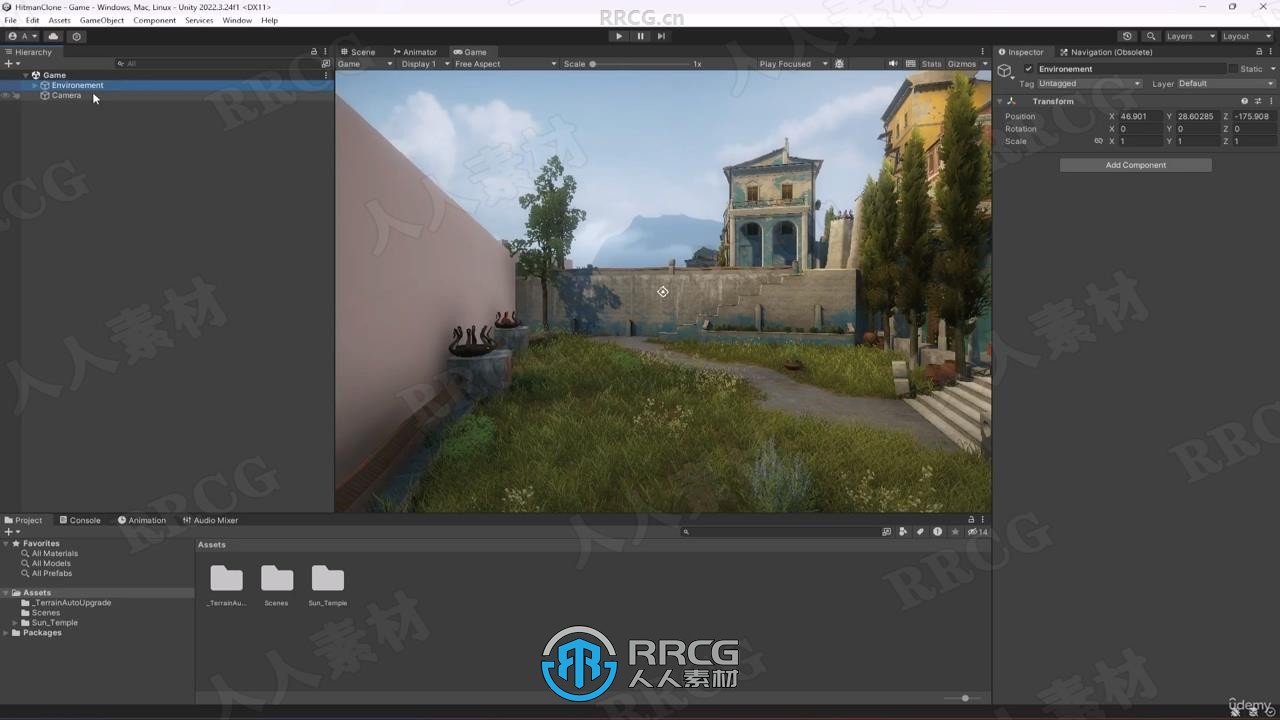Open the account dropdown in the toolbar

pos(22,36)
